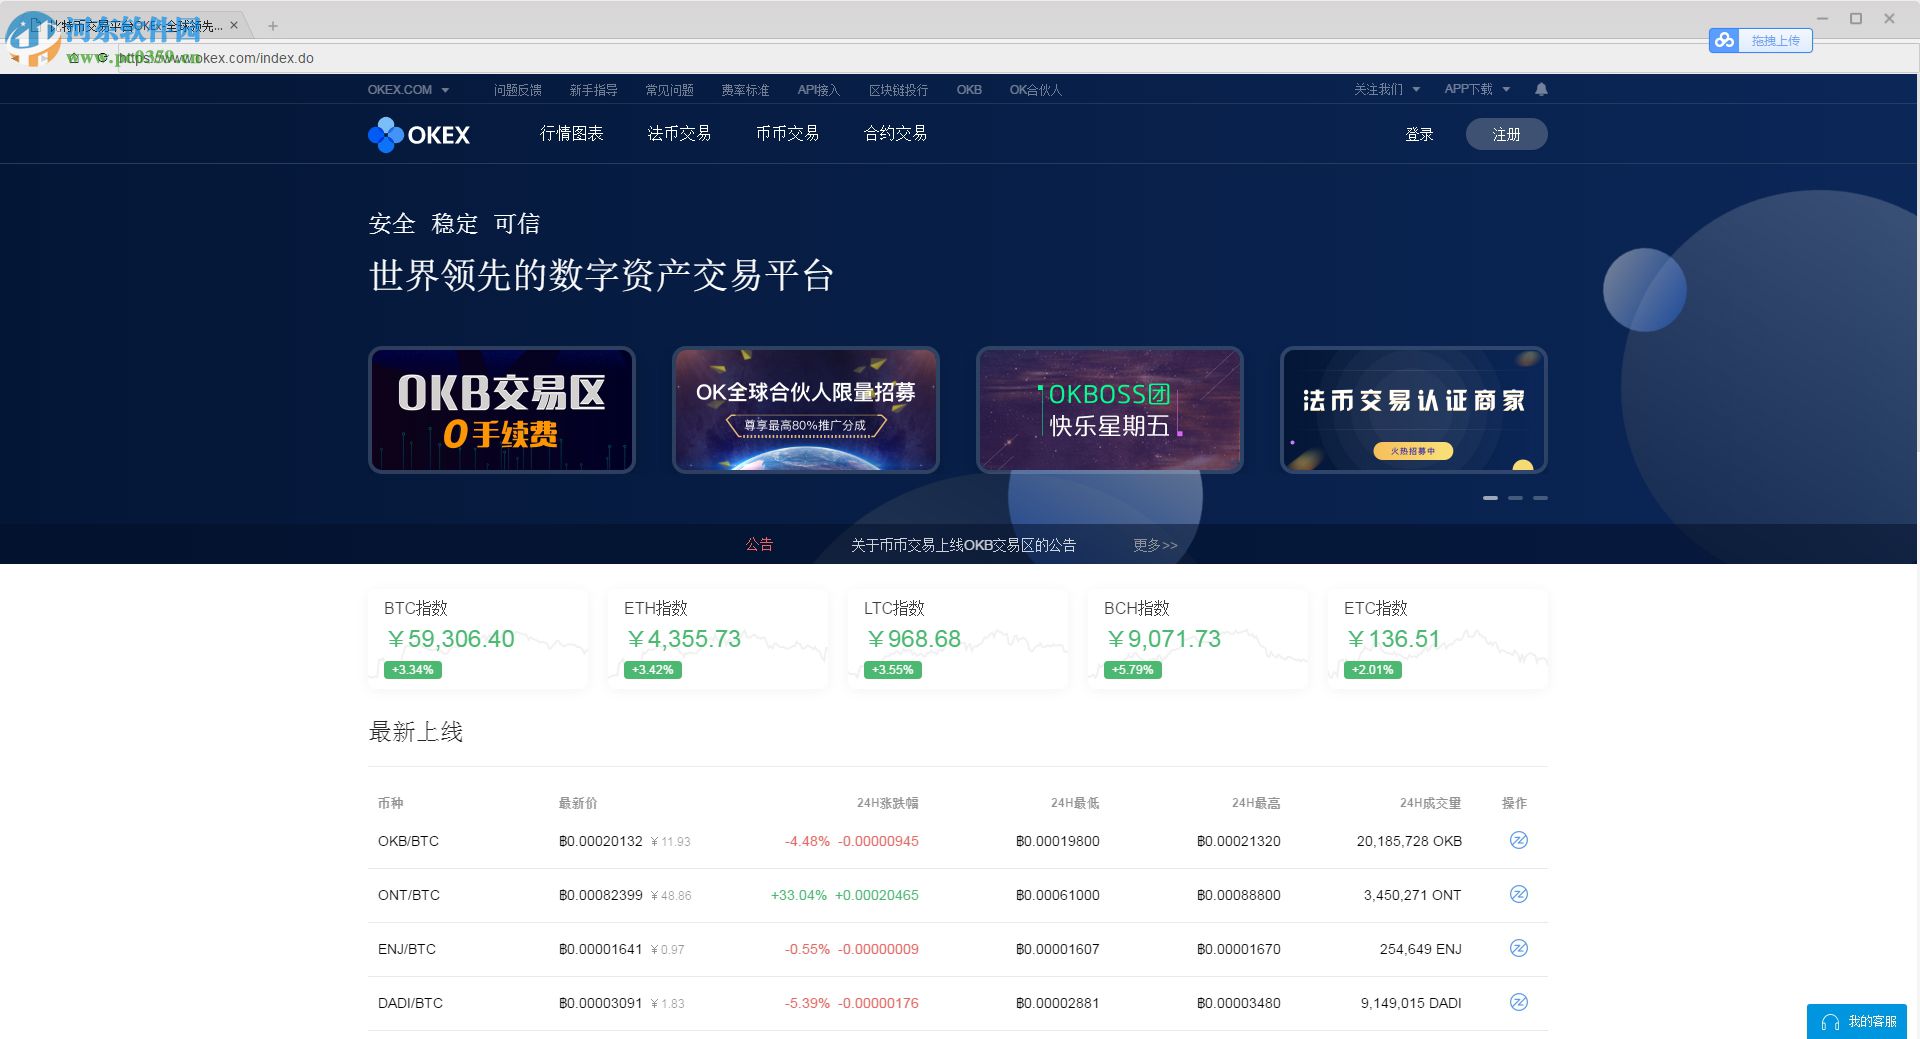Click the OK合伙人 link
This screenshot has height=1039, width=1920.
pyautogui.click(x=1035, y=90)
